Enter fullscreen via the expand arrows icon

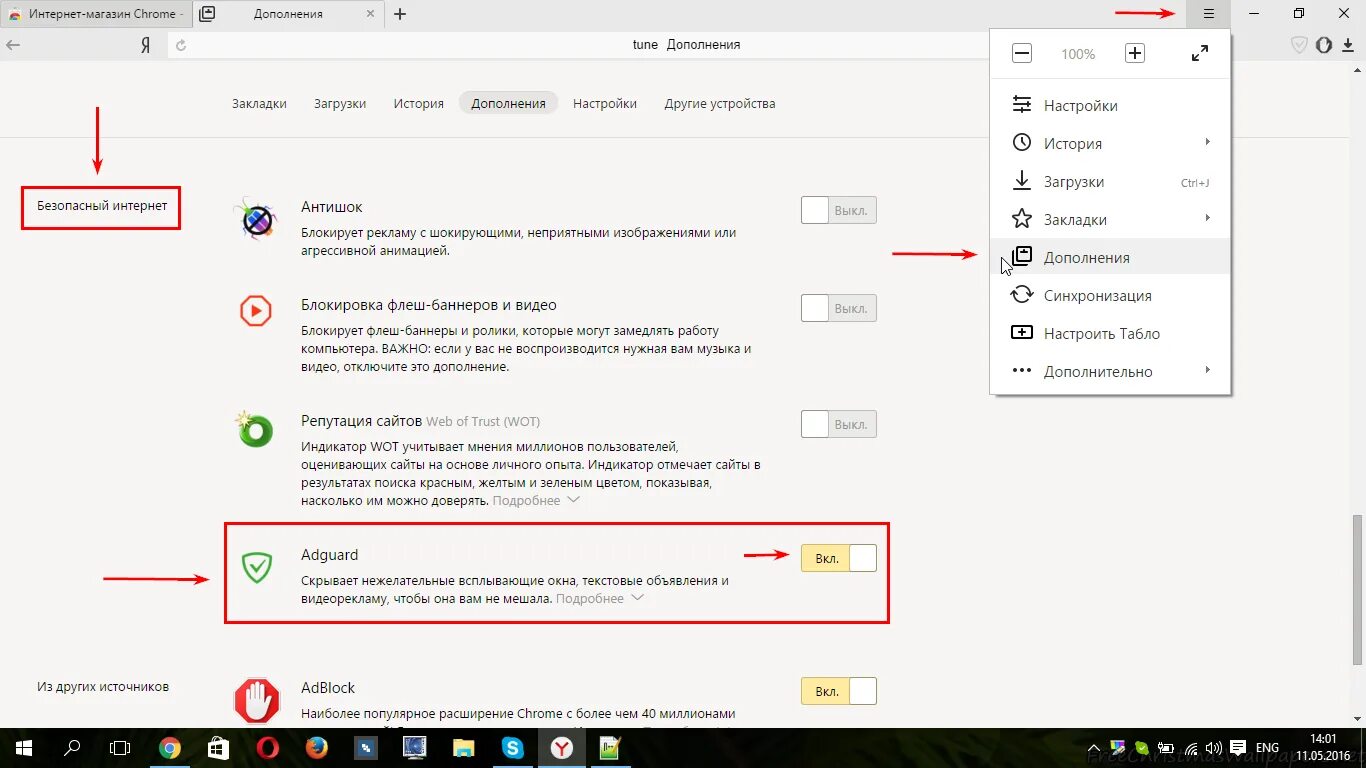[1200, 54]
